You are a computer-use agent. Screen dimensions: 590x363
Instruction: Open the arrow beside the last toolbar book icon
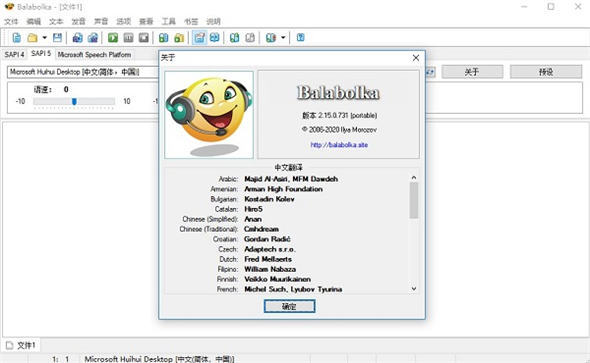point(283,38)
